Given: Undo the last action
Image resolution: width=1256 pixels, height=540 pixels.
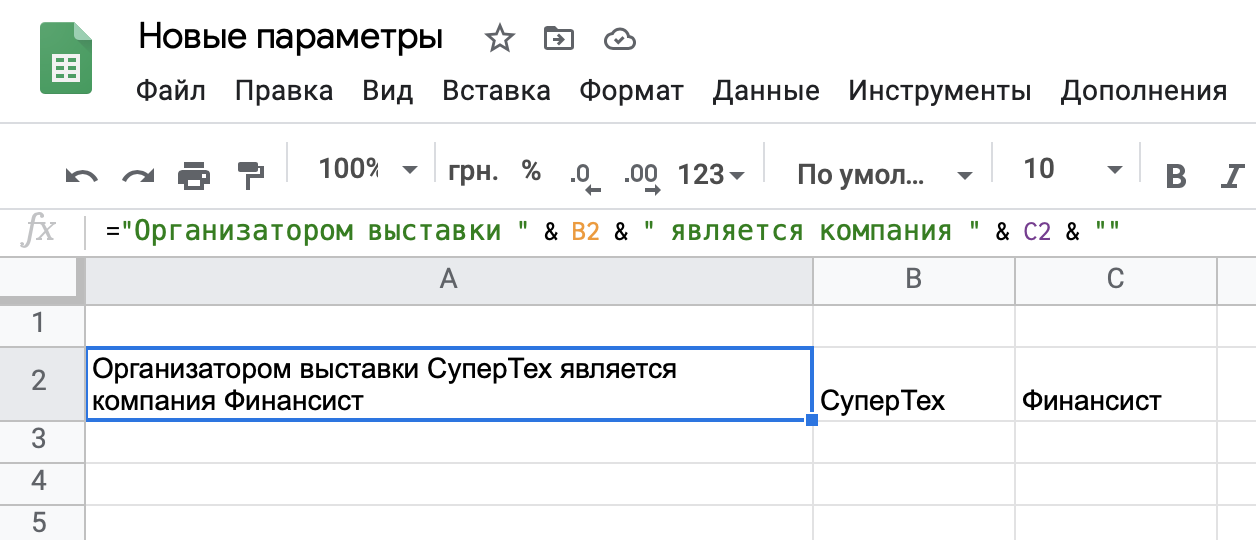Looking at the screenshot, I should [x=81, y=176].
